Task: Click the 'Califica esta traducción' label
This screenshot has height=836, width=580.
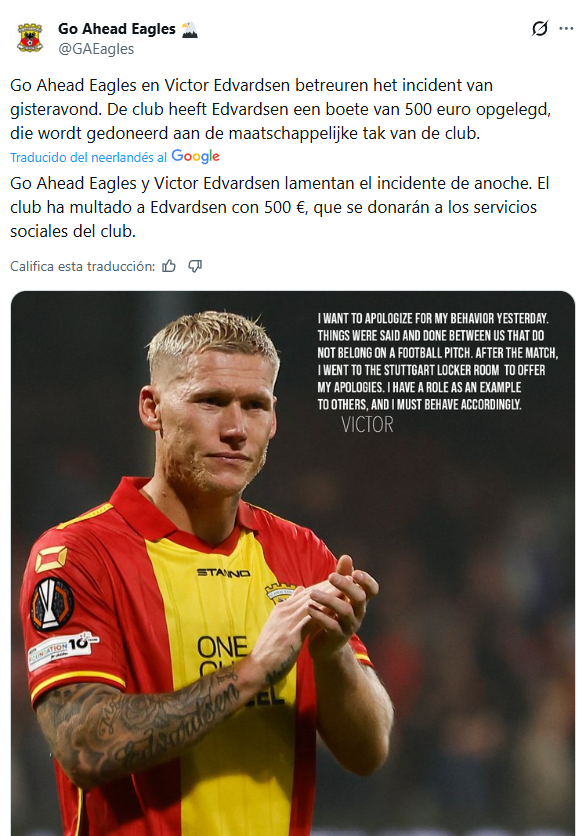Action: click(83, 267)
